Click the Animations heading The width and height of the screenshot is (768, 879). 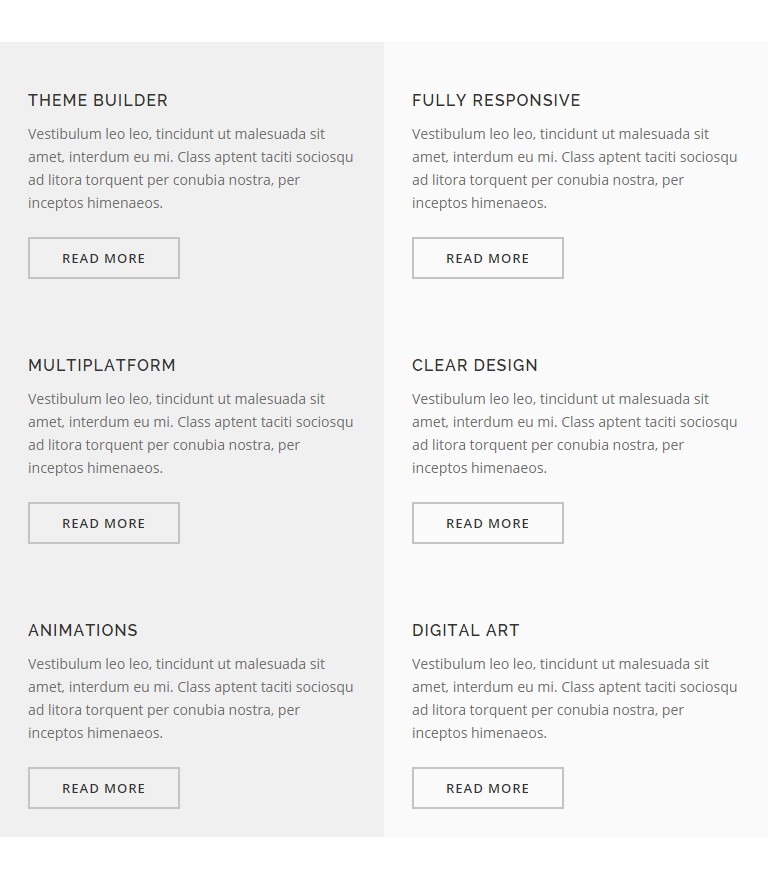(x=83, y=631)
